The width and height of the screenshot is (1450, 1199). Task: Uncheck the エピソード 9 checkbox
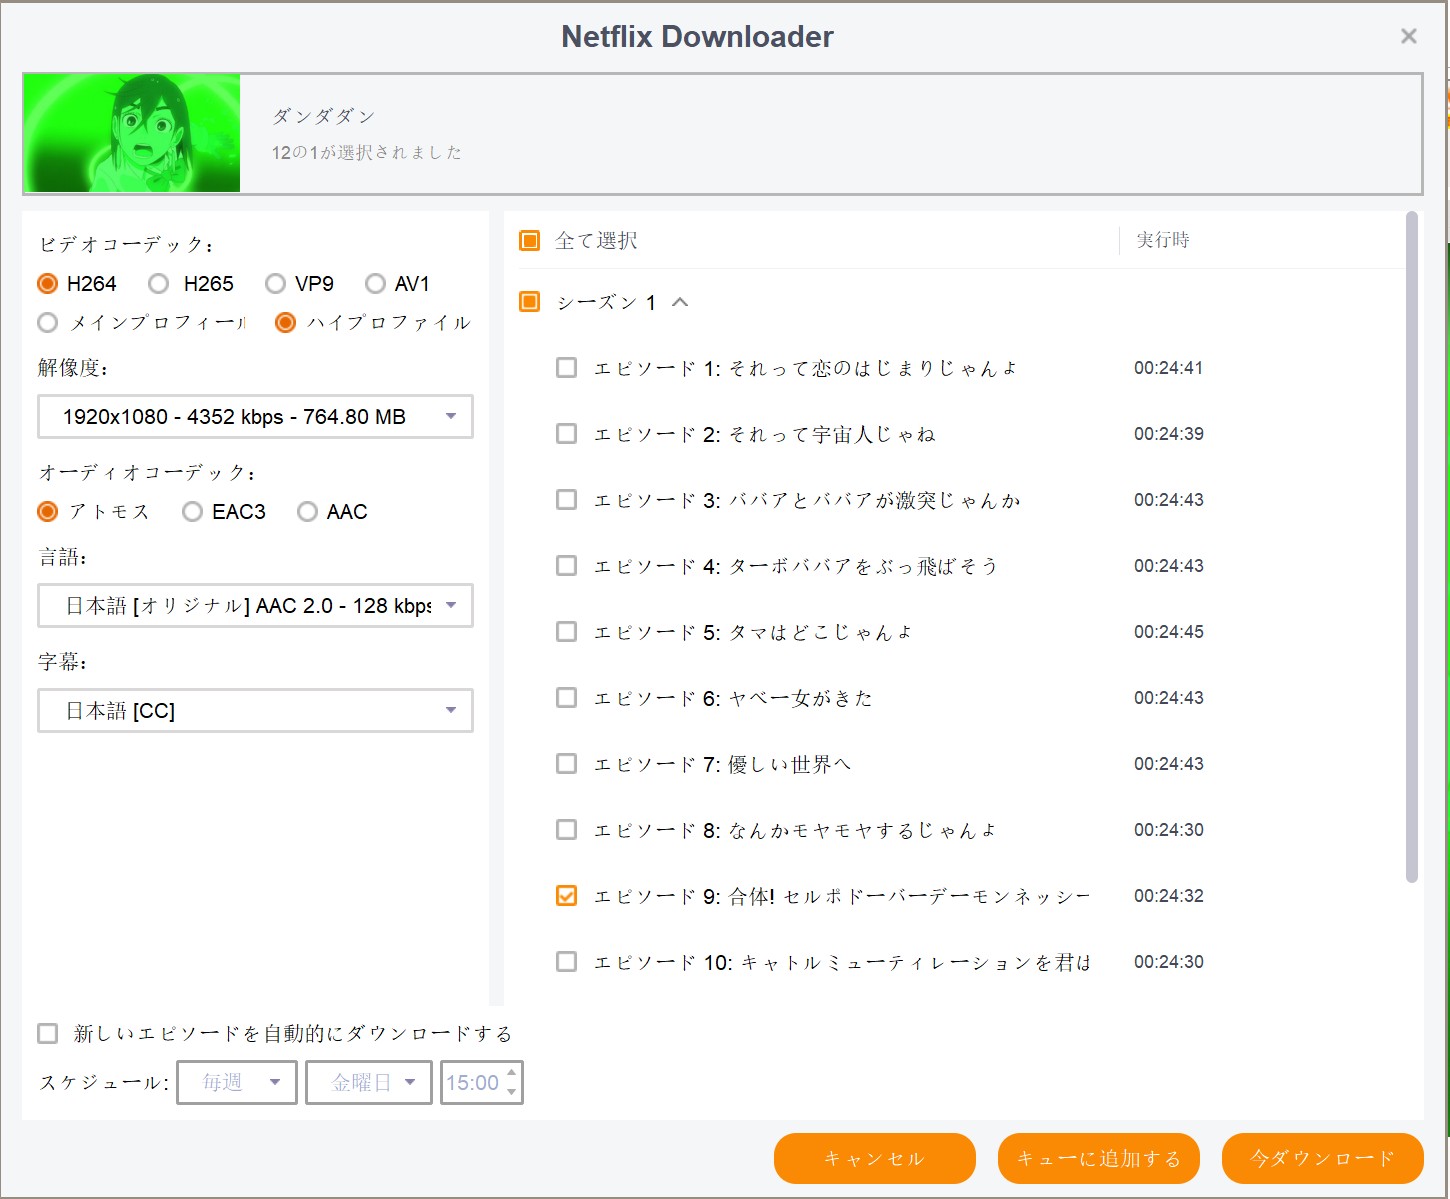click(566, 896)
